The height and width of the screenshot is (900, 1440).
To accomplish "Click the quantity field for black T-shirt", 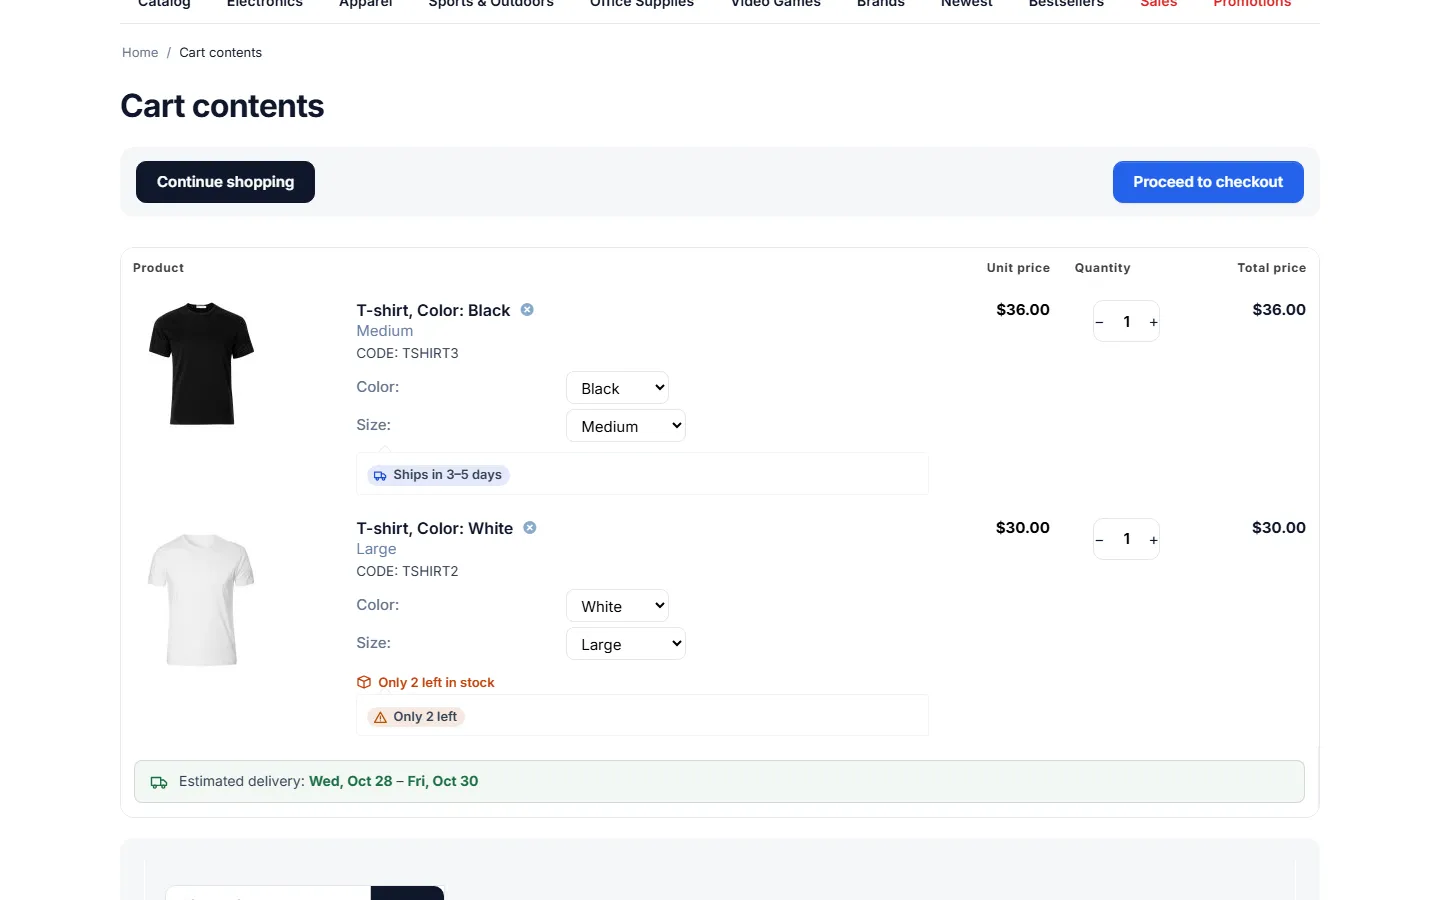I will [x=1127, y=322].
